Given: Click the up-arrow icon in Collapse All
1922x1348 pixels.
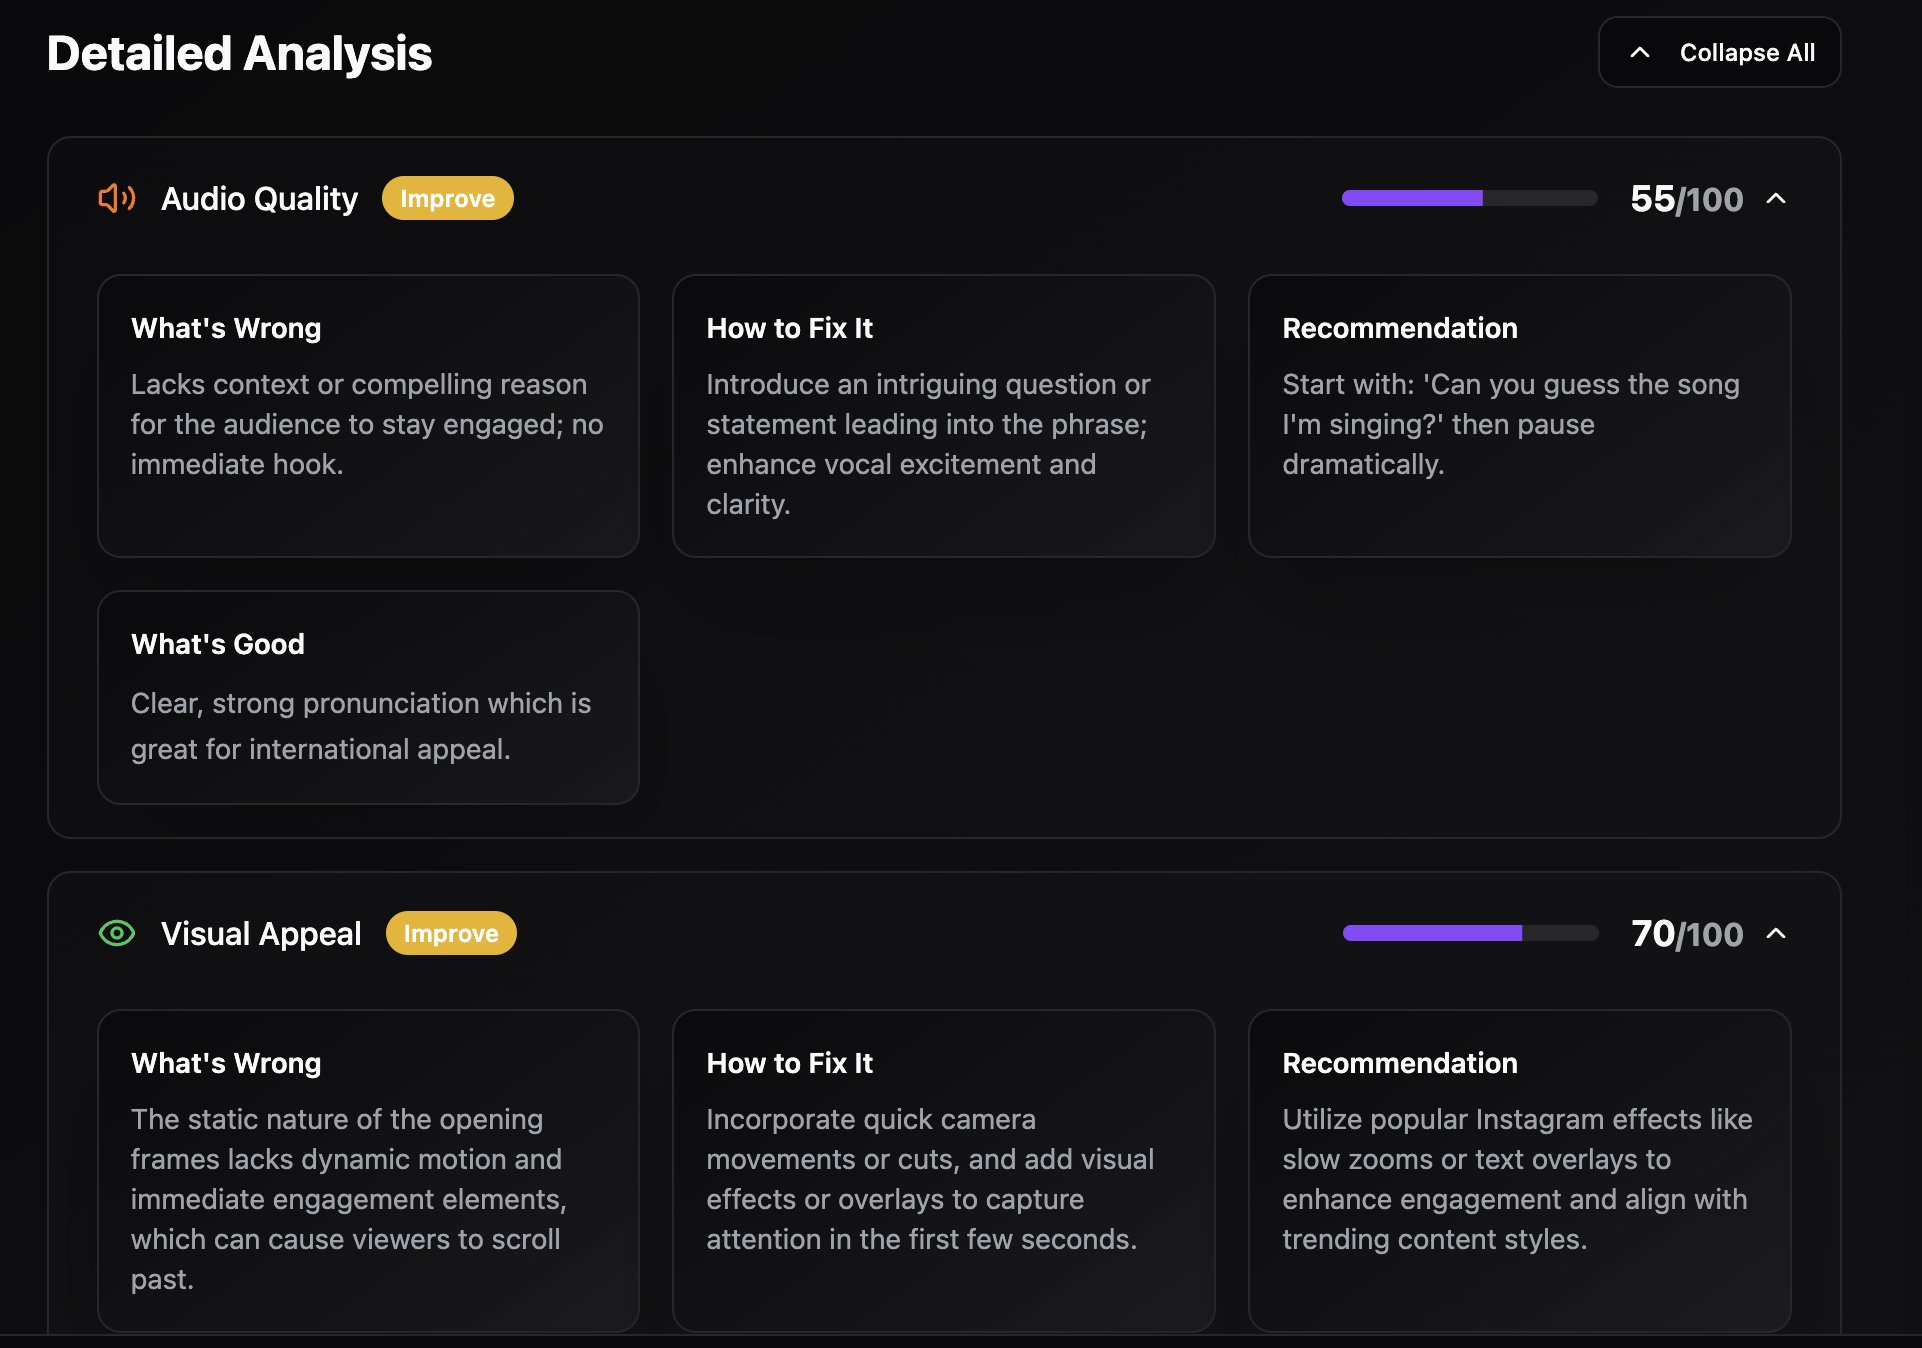Looking at the screenshot, I should point(1640,52).
